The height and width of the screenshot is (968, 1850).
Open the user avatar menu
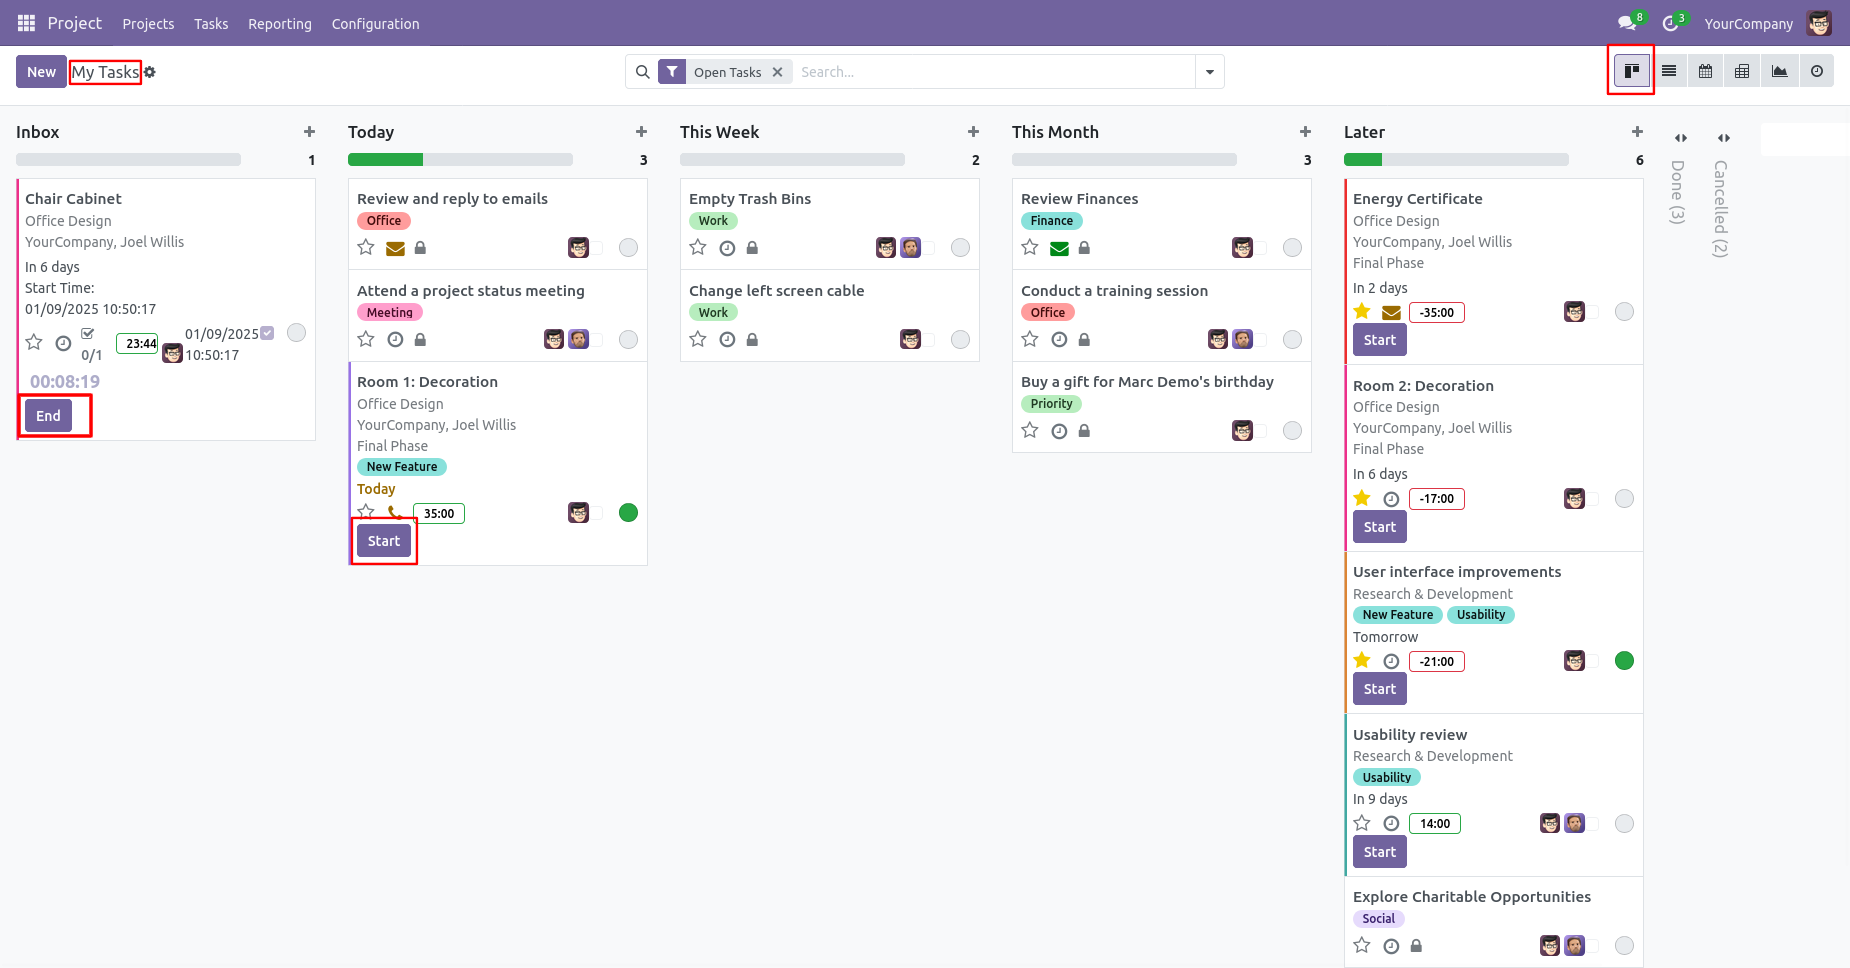click(x=1820, y=23)
